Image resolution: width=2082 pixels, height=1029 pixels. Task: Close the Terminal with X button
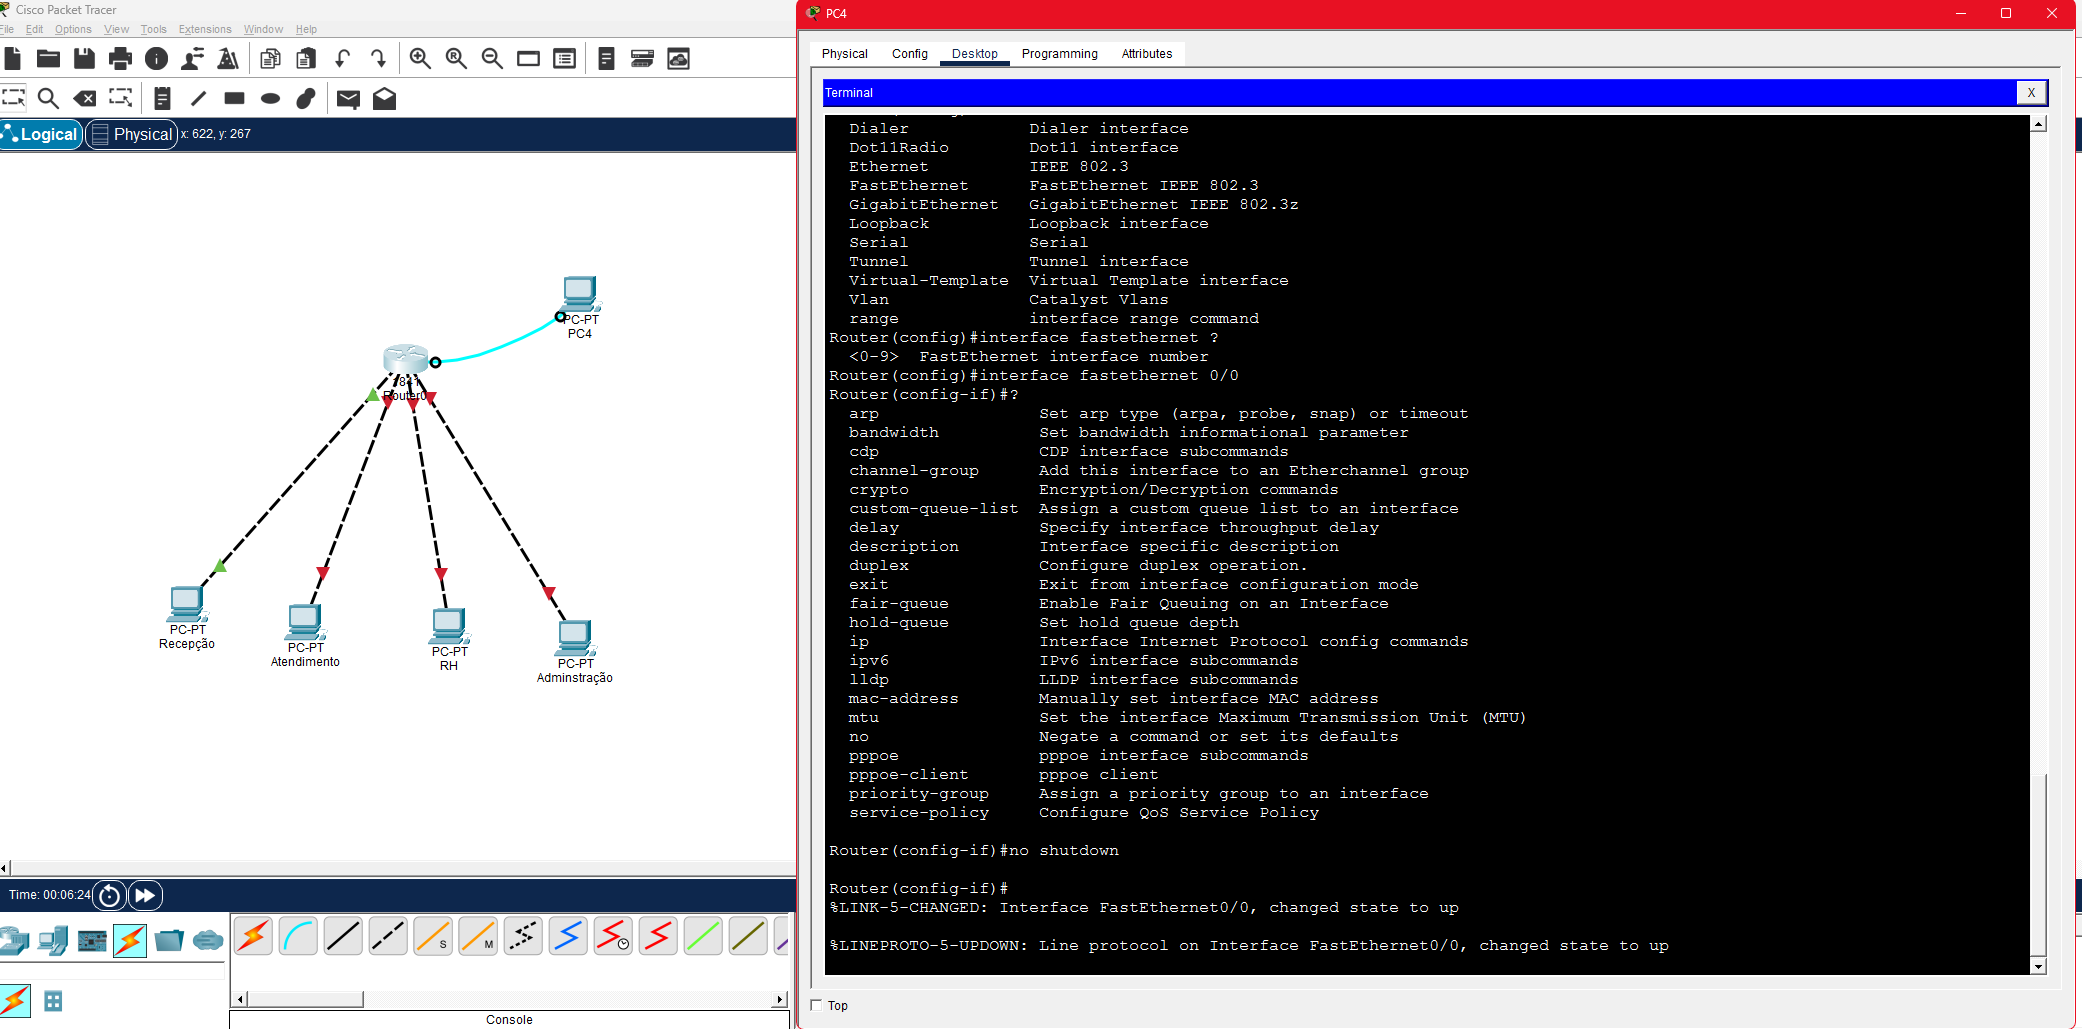(x=2031, y=93)
